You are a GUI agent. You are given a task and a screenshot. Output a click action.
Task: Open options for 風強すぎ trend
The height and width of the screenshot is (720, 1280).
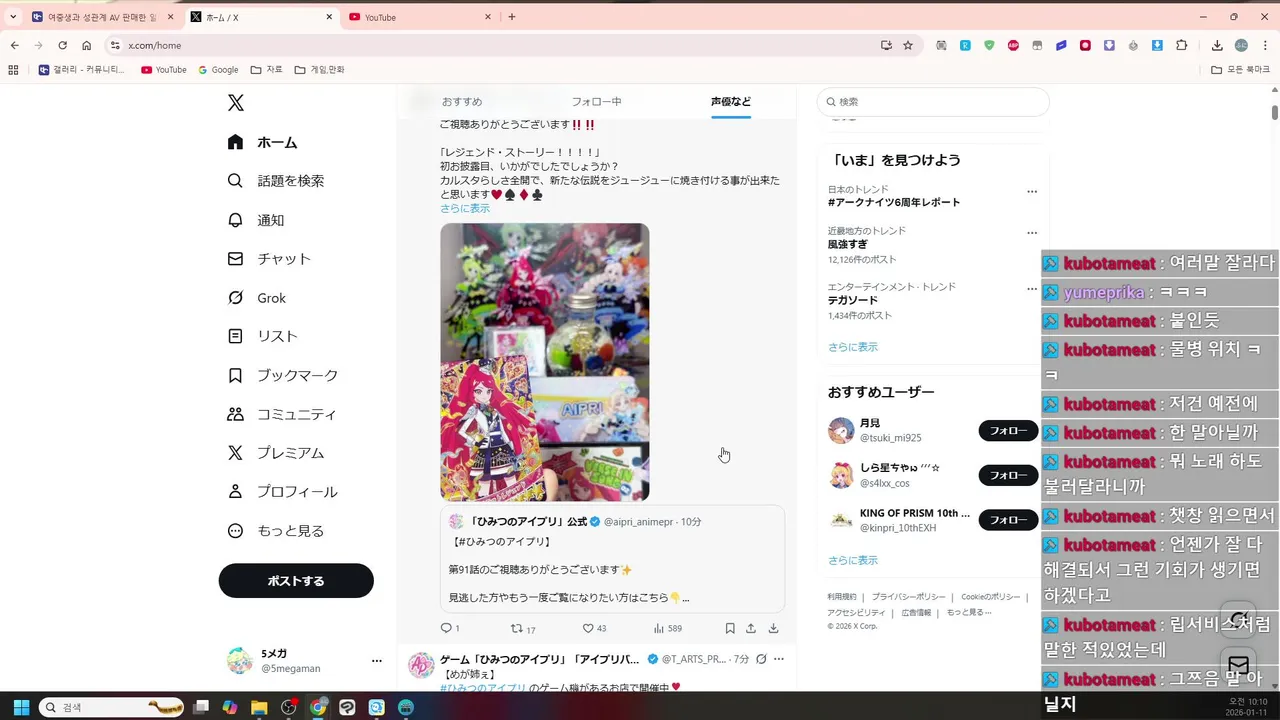(x=1032, y=233)
